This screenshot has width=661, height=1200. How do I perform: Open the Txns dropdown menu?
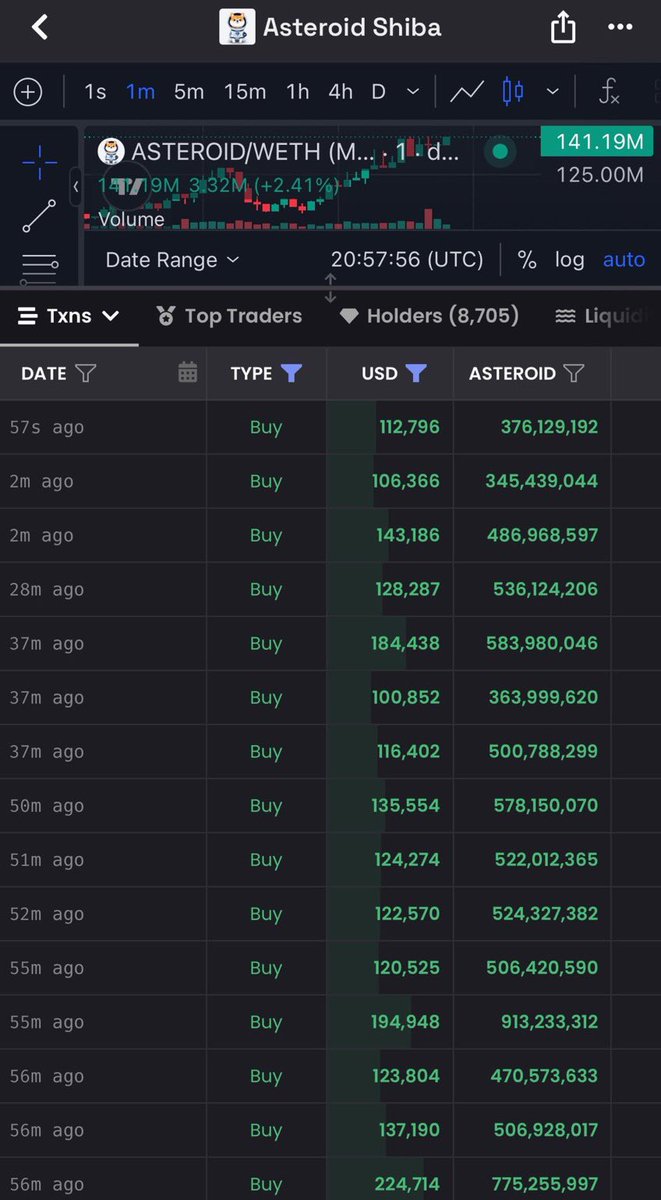point(69,316)
